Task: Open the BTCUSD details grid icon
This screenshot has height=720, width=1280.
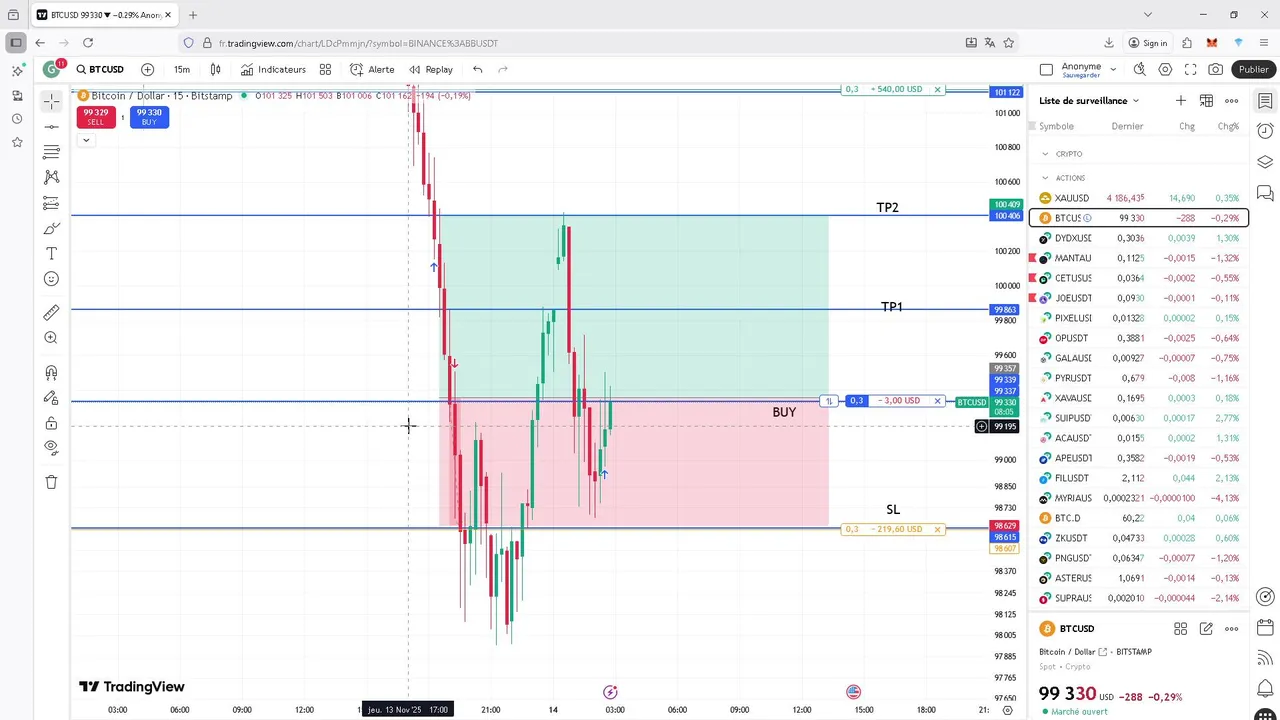Action: click(x=1181, y=629)
